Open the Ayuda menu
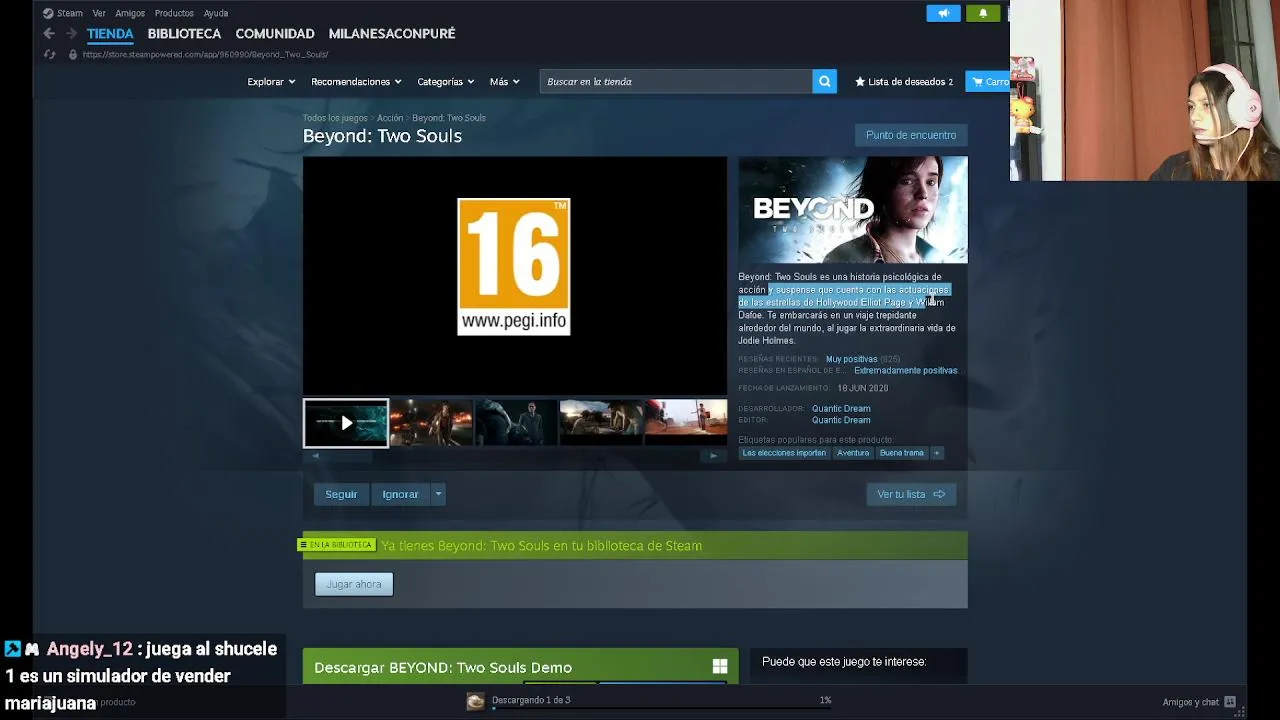Screen dimensions: 1280x720 coord(216,13)
